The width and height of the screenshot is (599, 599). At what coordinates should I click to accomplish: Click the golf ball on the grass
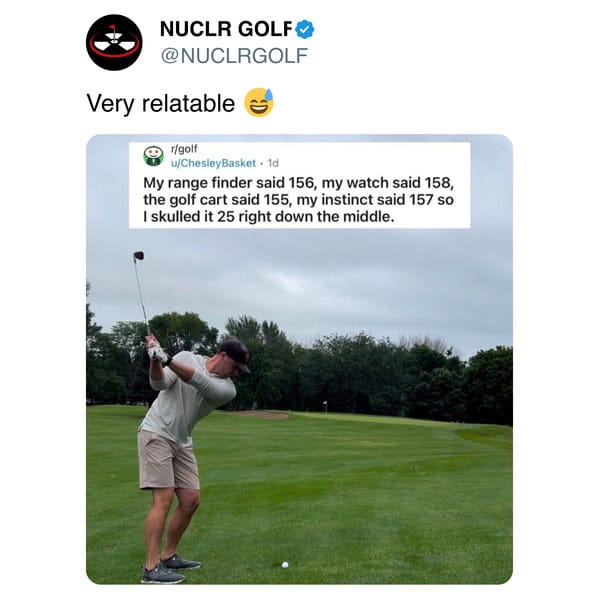point(285,565)
